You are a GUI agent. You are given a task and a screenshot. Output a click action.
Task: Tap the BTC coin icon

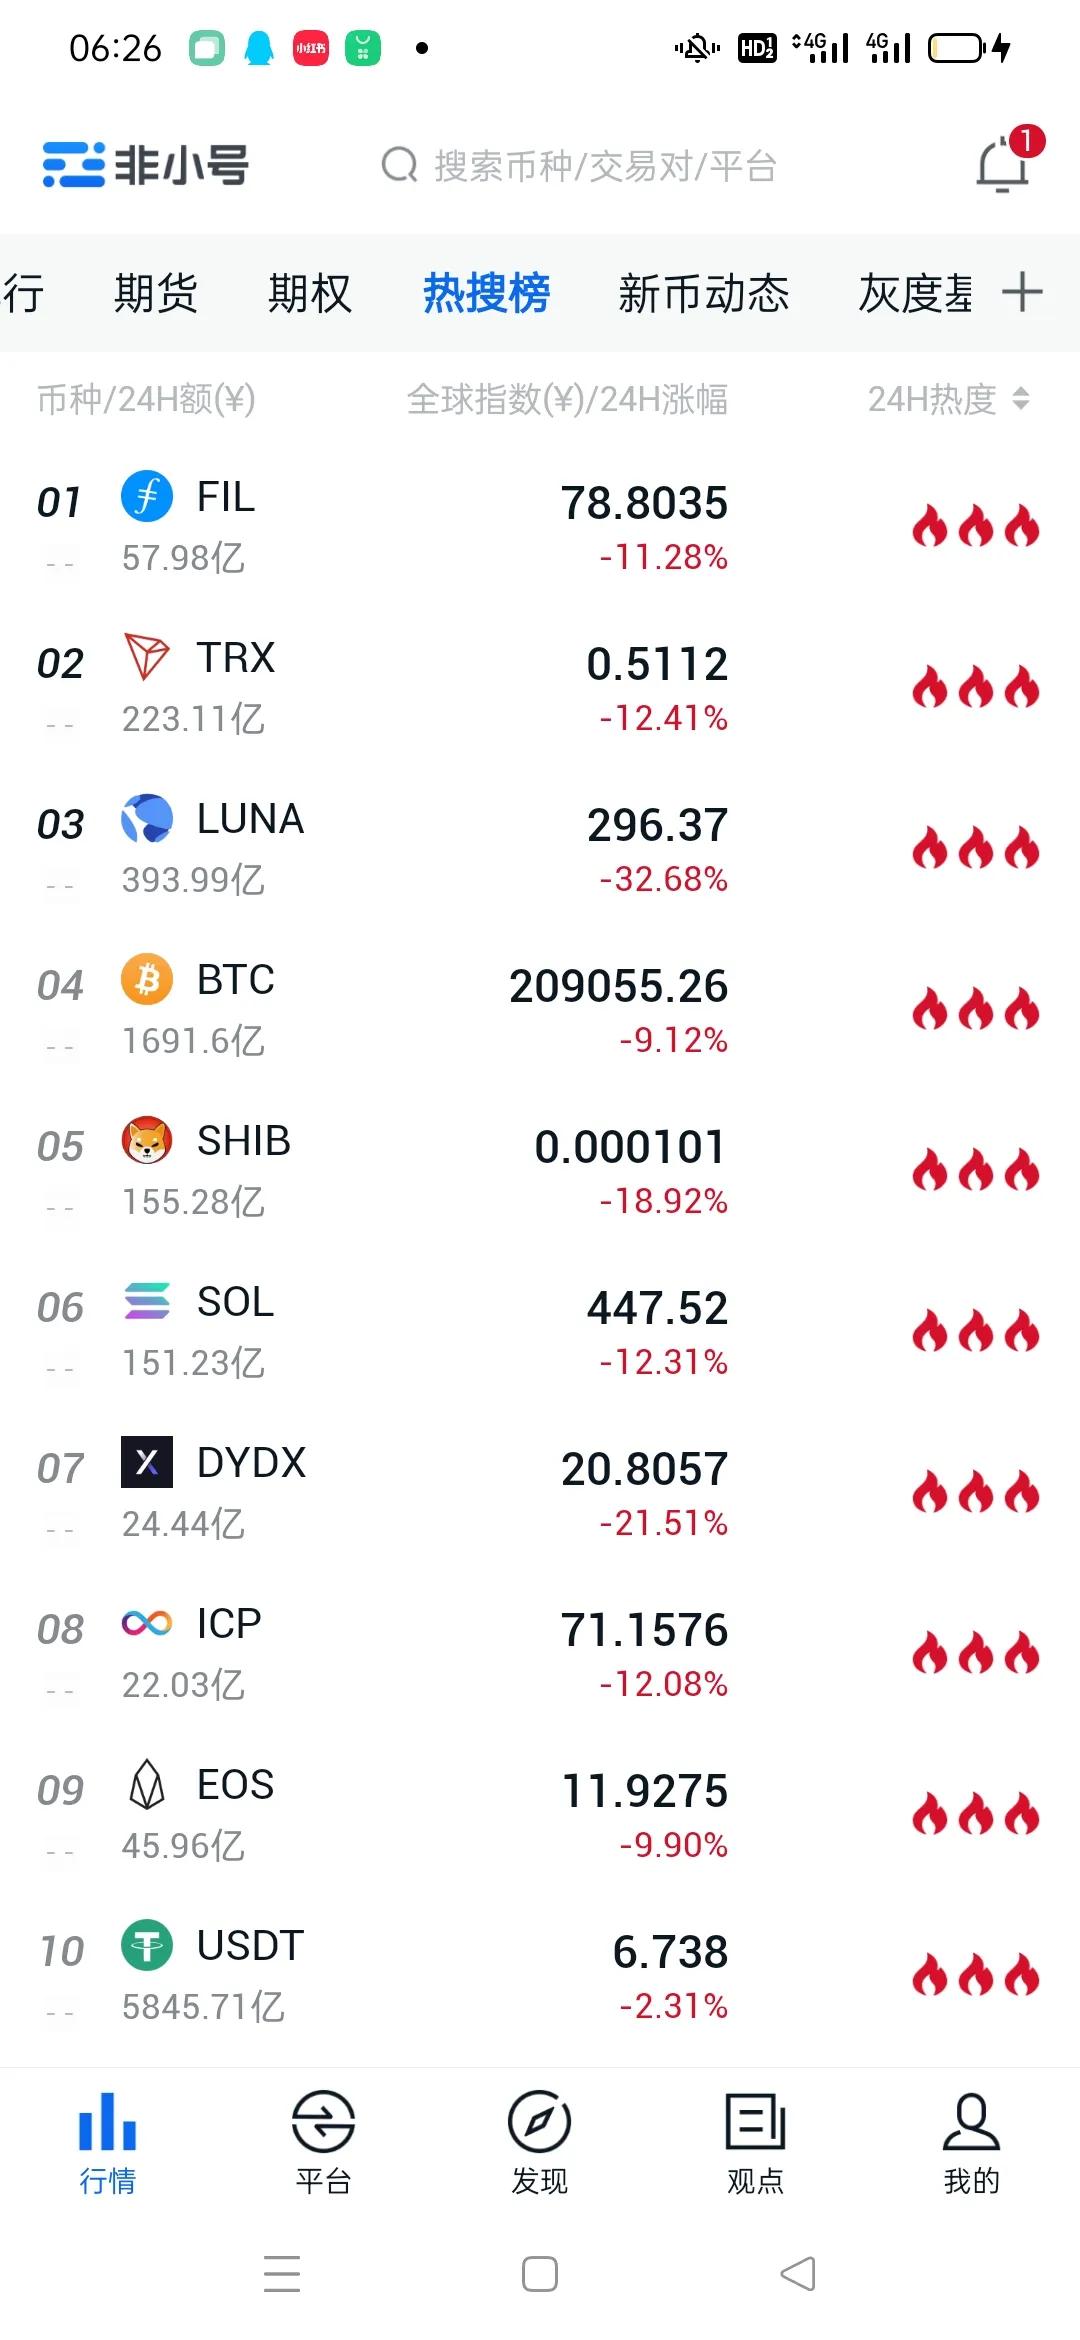coord(147,980)
